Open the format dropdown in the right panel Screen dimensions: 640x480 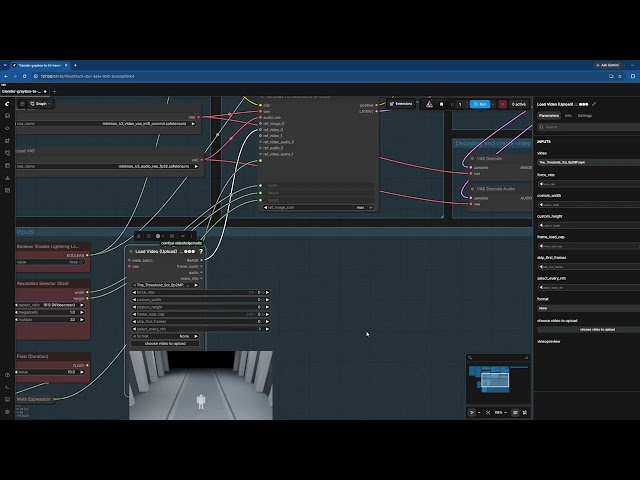click(x=589, y=308)
